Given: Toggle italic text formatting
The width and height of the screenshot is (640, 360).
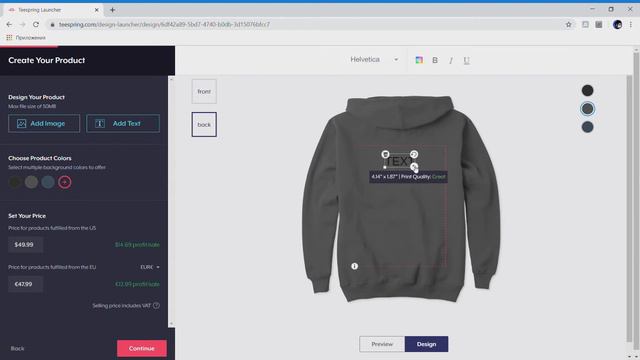Looking at the screenshot, I should [x=451, y=60].
